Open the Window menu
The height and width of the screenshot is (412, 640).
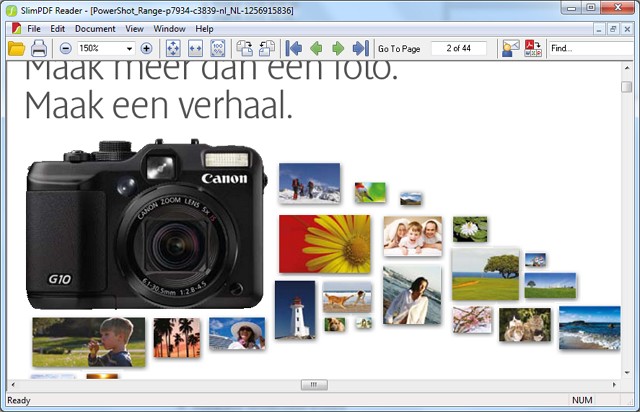coord(169,29)
